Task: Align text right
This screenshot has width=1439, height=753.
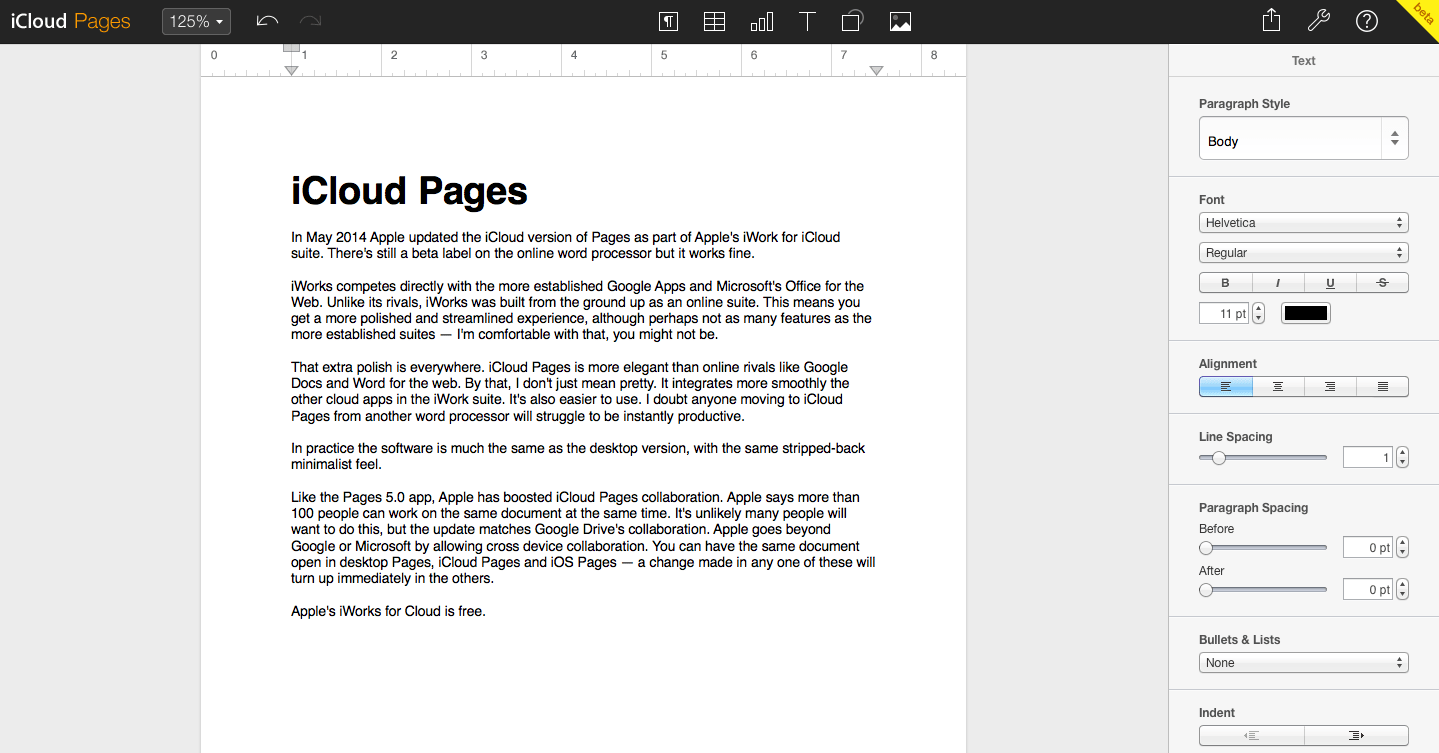Action: point(1330,386)
